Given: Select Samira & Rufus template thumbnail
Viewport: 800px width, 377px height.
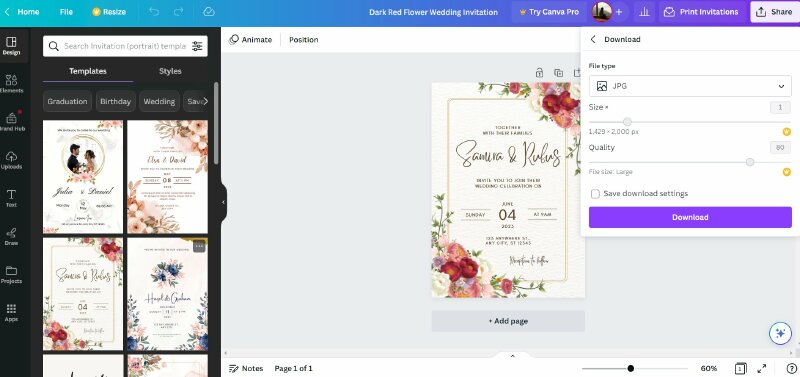Looking at the screenshot, I should (x=83, y=294).
